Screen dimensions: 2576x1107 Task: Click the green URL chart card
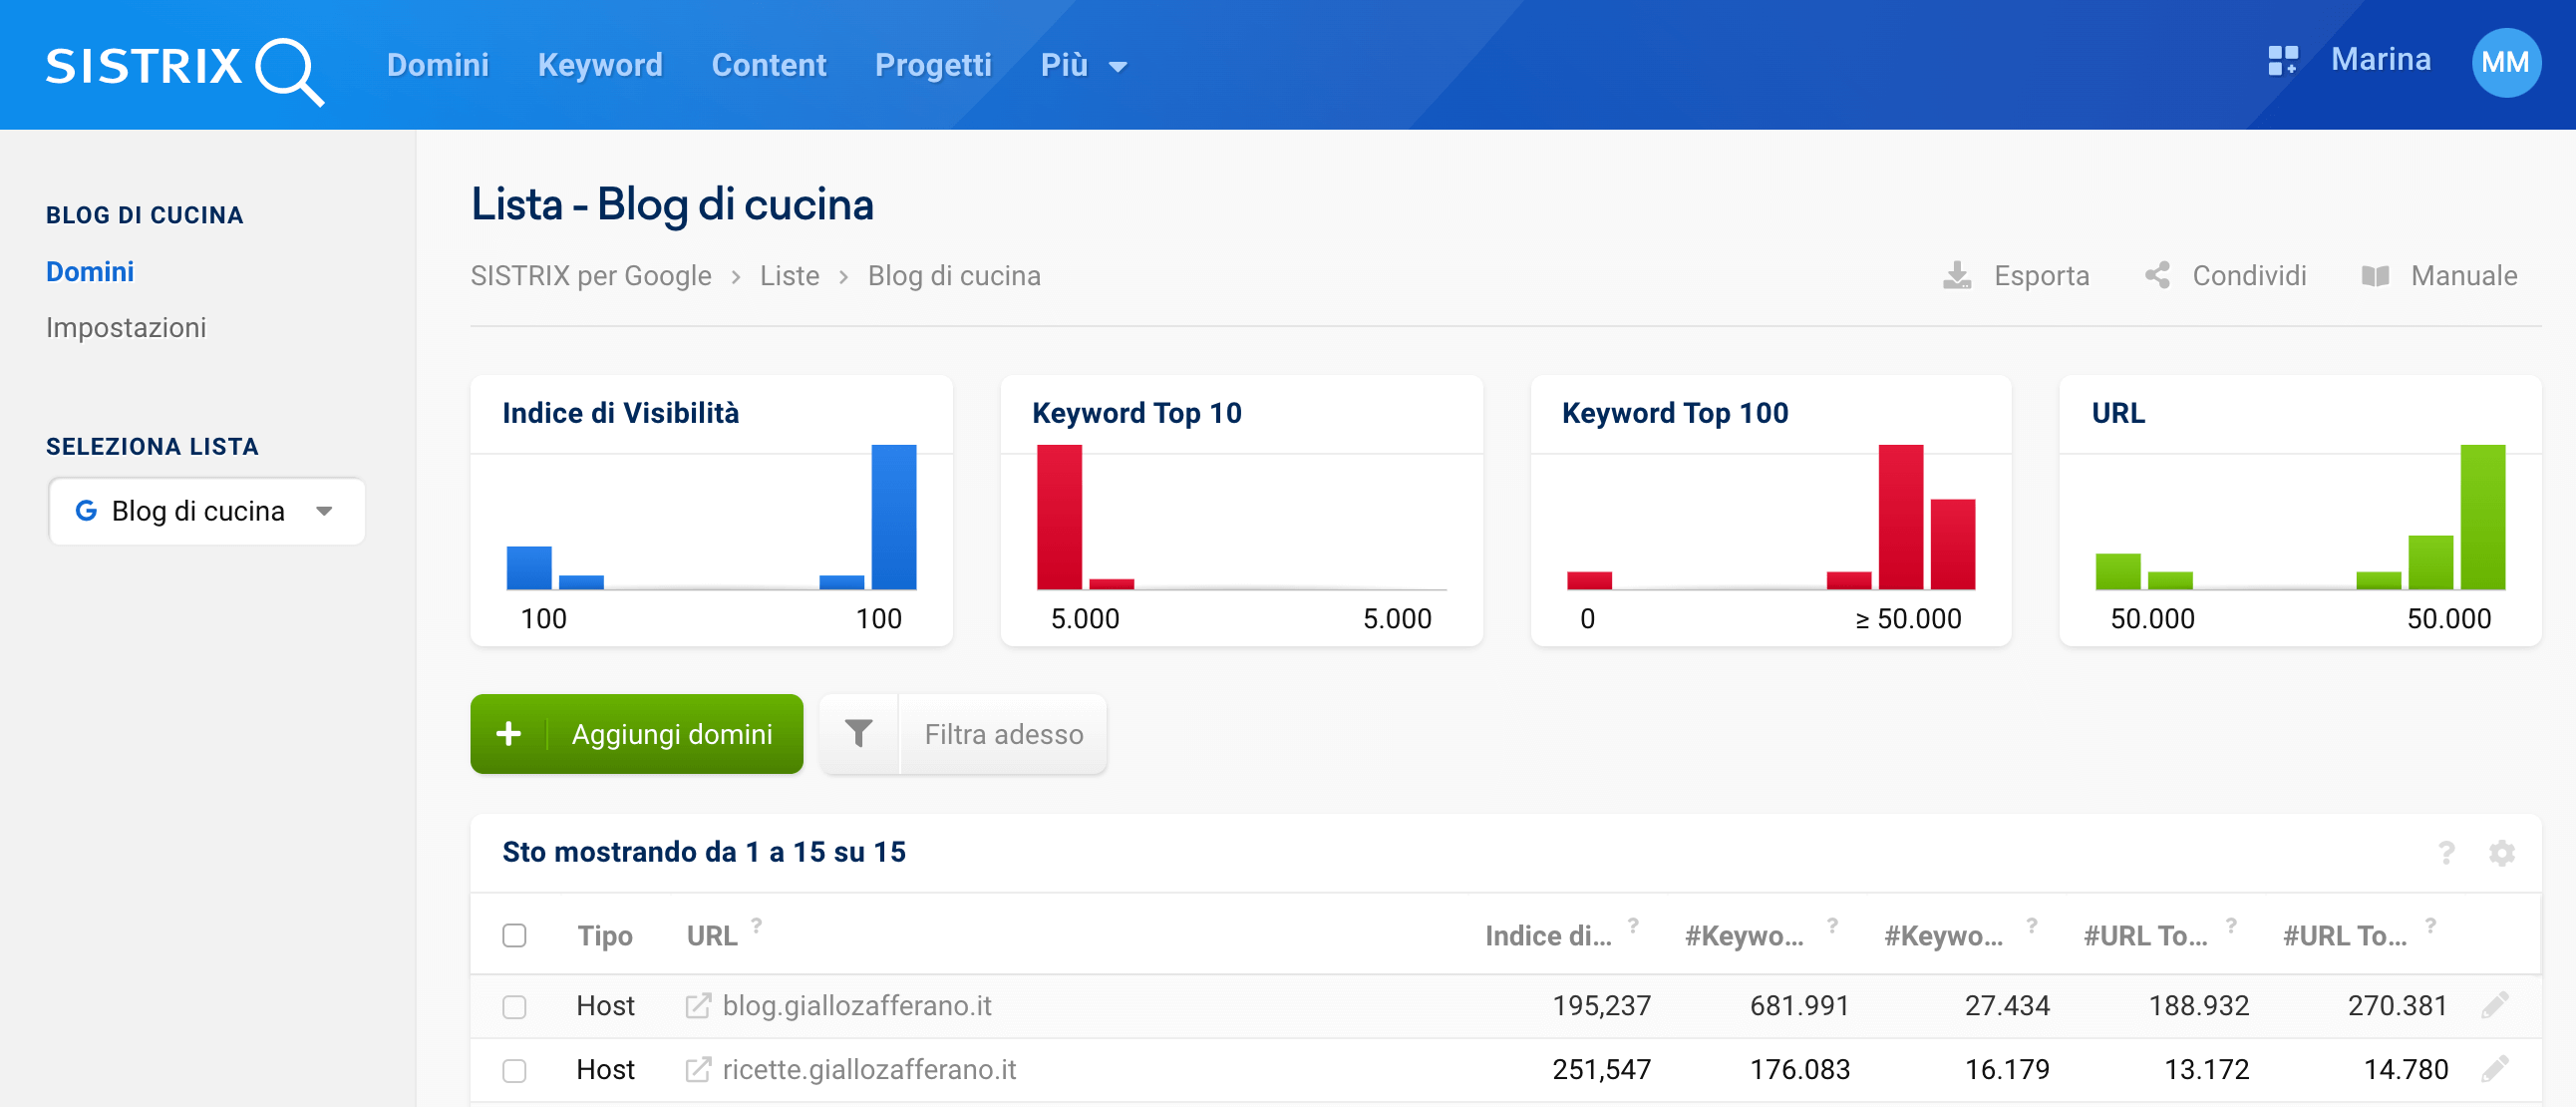(2300, 510)
